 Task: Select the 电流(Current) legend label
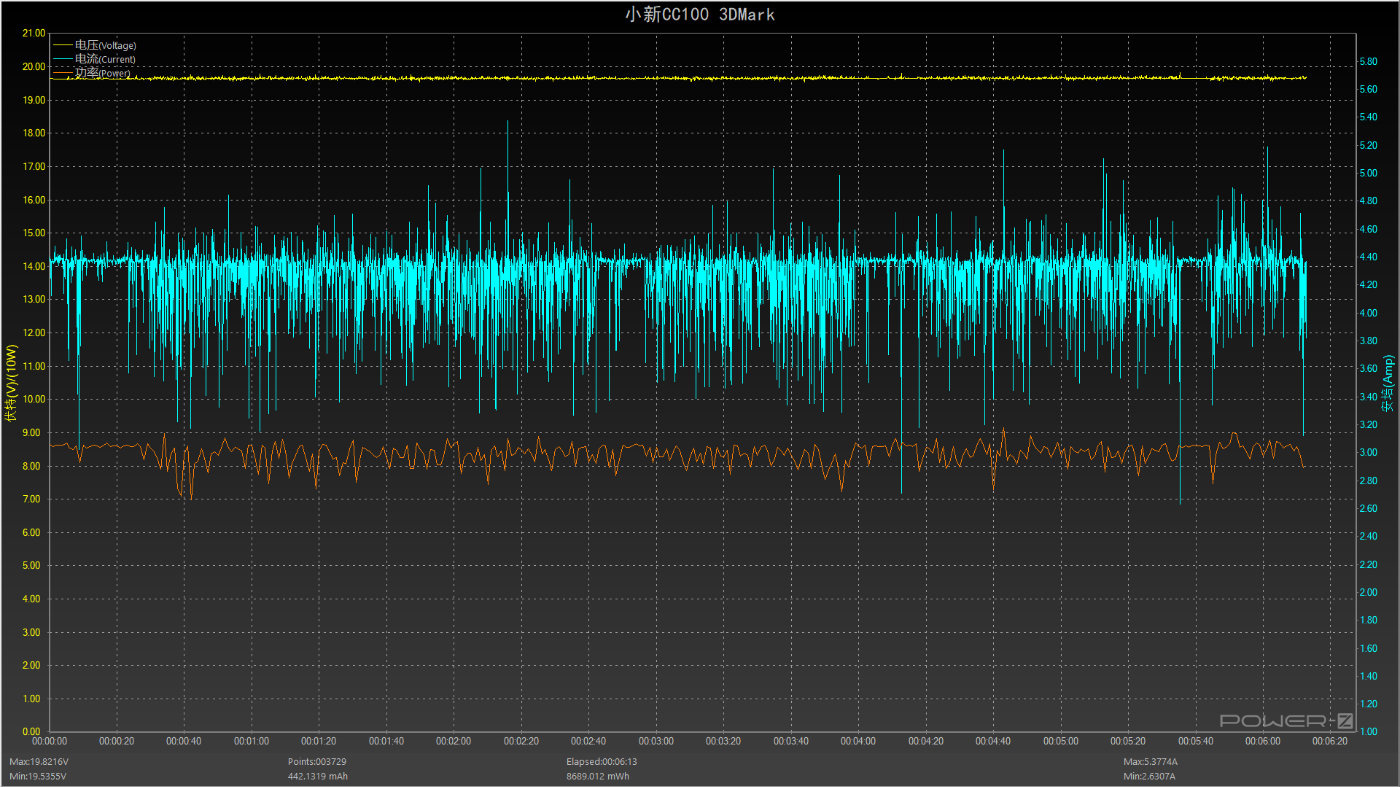pos(105,59)
